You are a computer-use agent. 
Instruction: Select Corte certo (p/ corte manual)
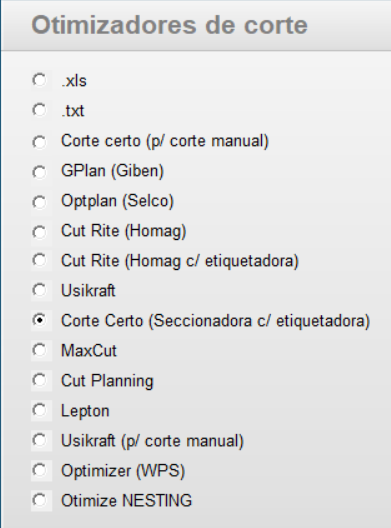[x=39, y=141]
